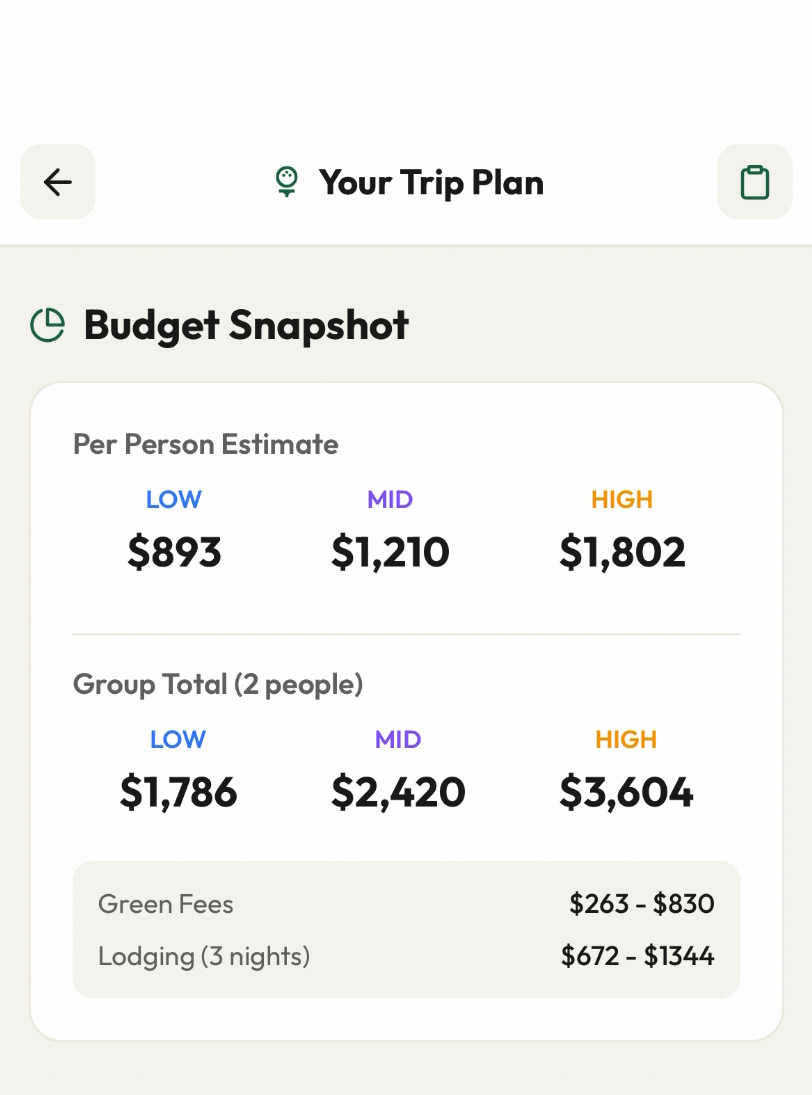
Task: Tap the group total HIGH amount $3,604
Action: [626, 792]
